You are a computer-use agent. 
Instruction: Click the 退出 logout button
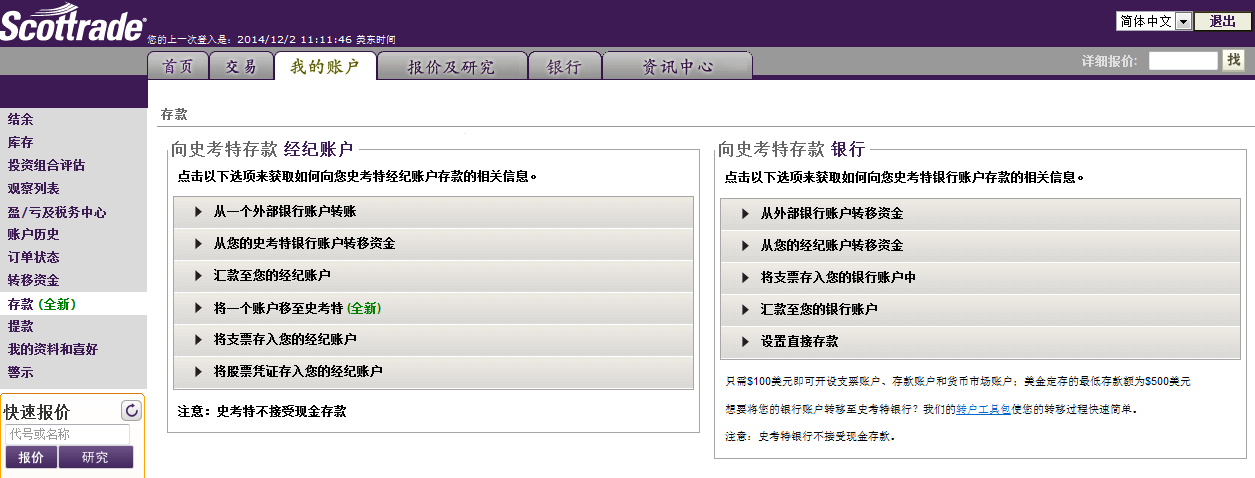[x=1222, y=21]
